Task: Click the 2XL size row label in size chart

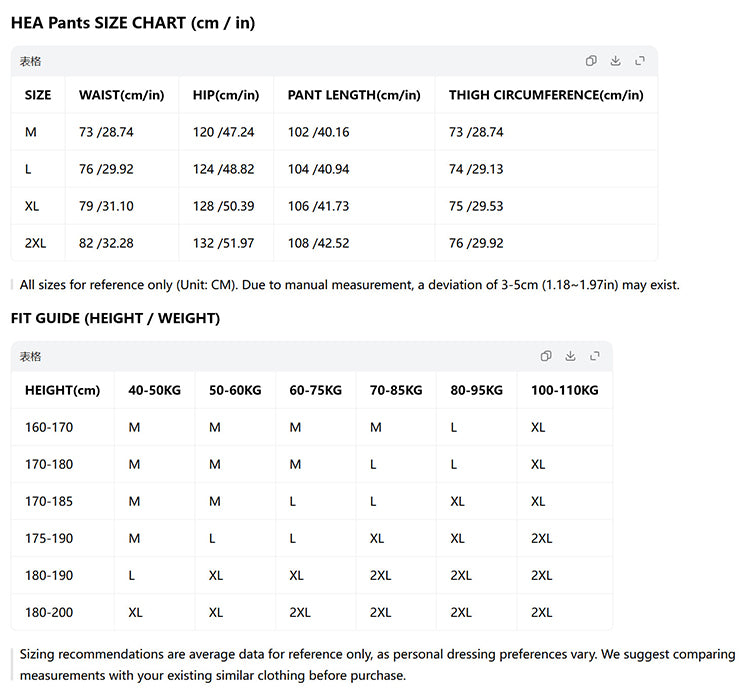Action: pos(35,243)
